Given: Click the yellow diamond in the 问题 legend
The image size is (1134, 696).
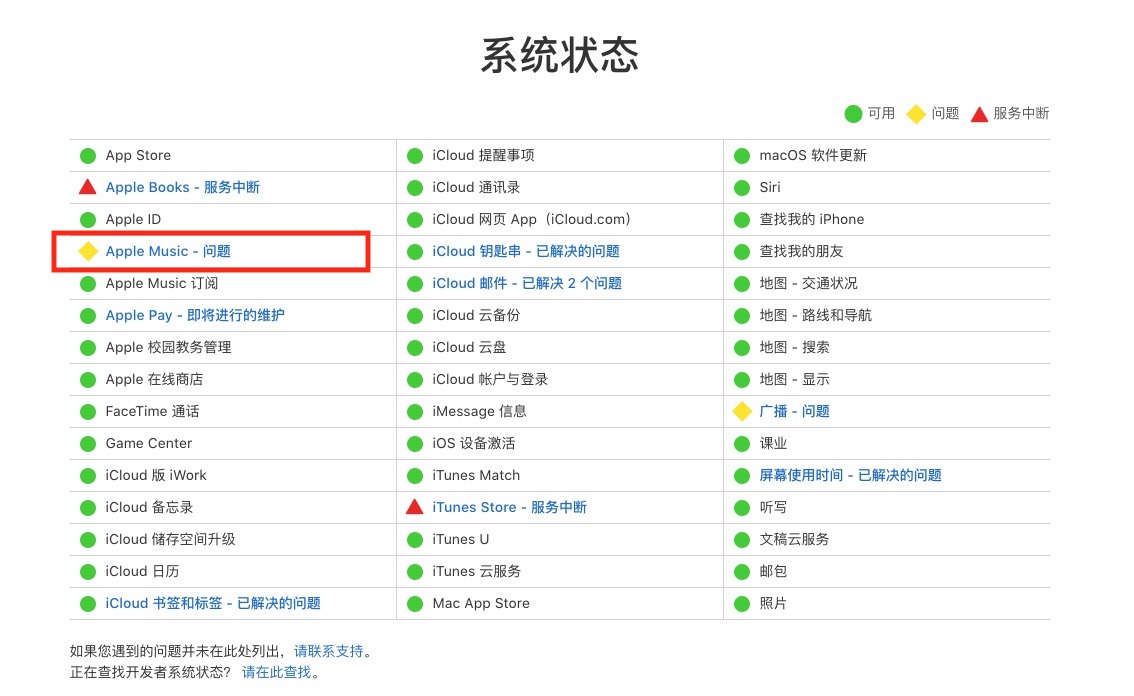Looking at the screenshot, I should [917, 113].
